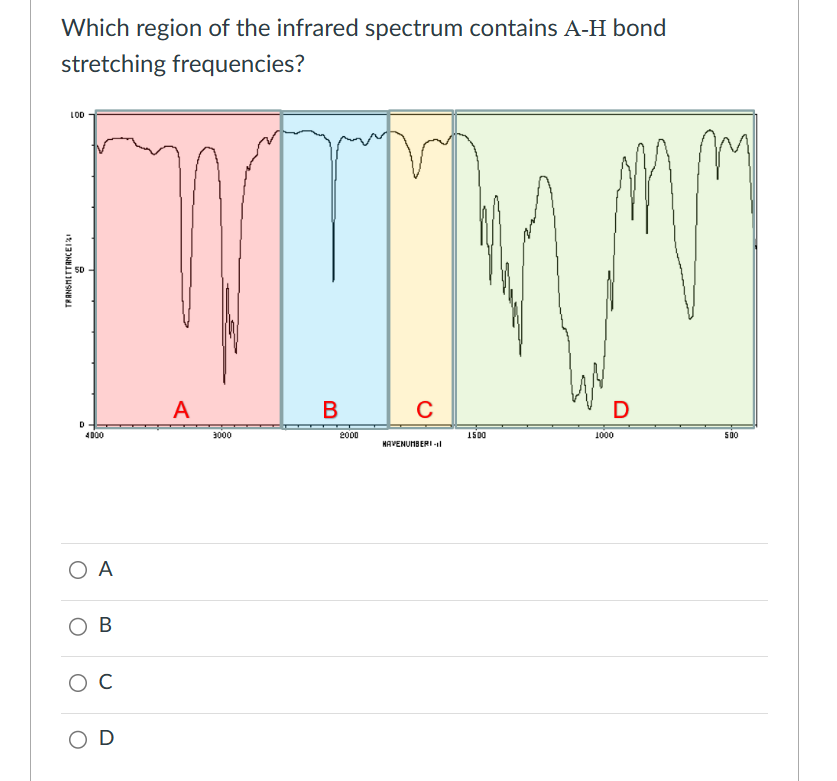The height and width of the screenshot is (781, 837).
Task: Click the red letter A on the spectrum
Action: click(x=181, y=408)
